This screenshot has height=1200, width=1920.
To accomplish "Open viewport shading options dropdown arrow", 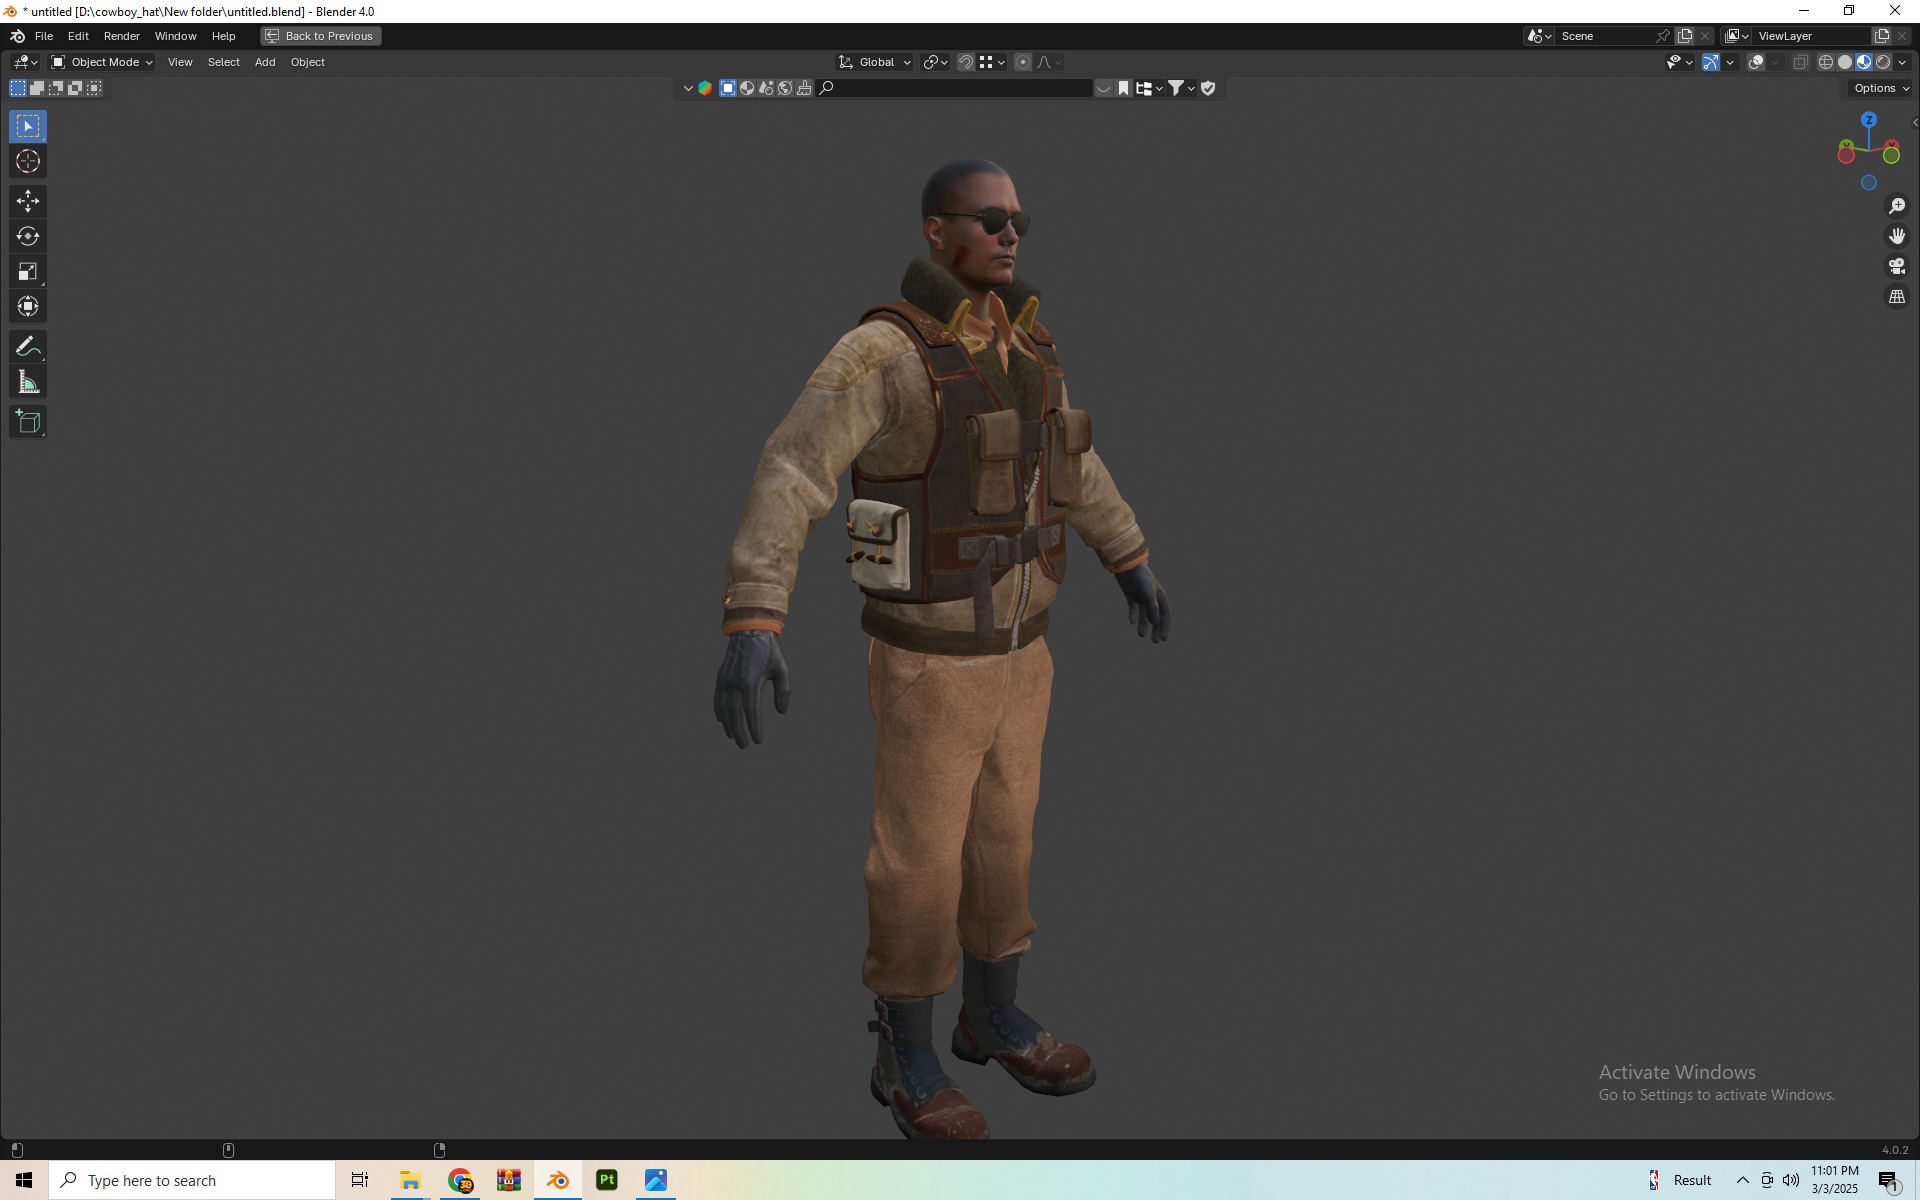I will pyautogui.click(x=1903, y=62).
